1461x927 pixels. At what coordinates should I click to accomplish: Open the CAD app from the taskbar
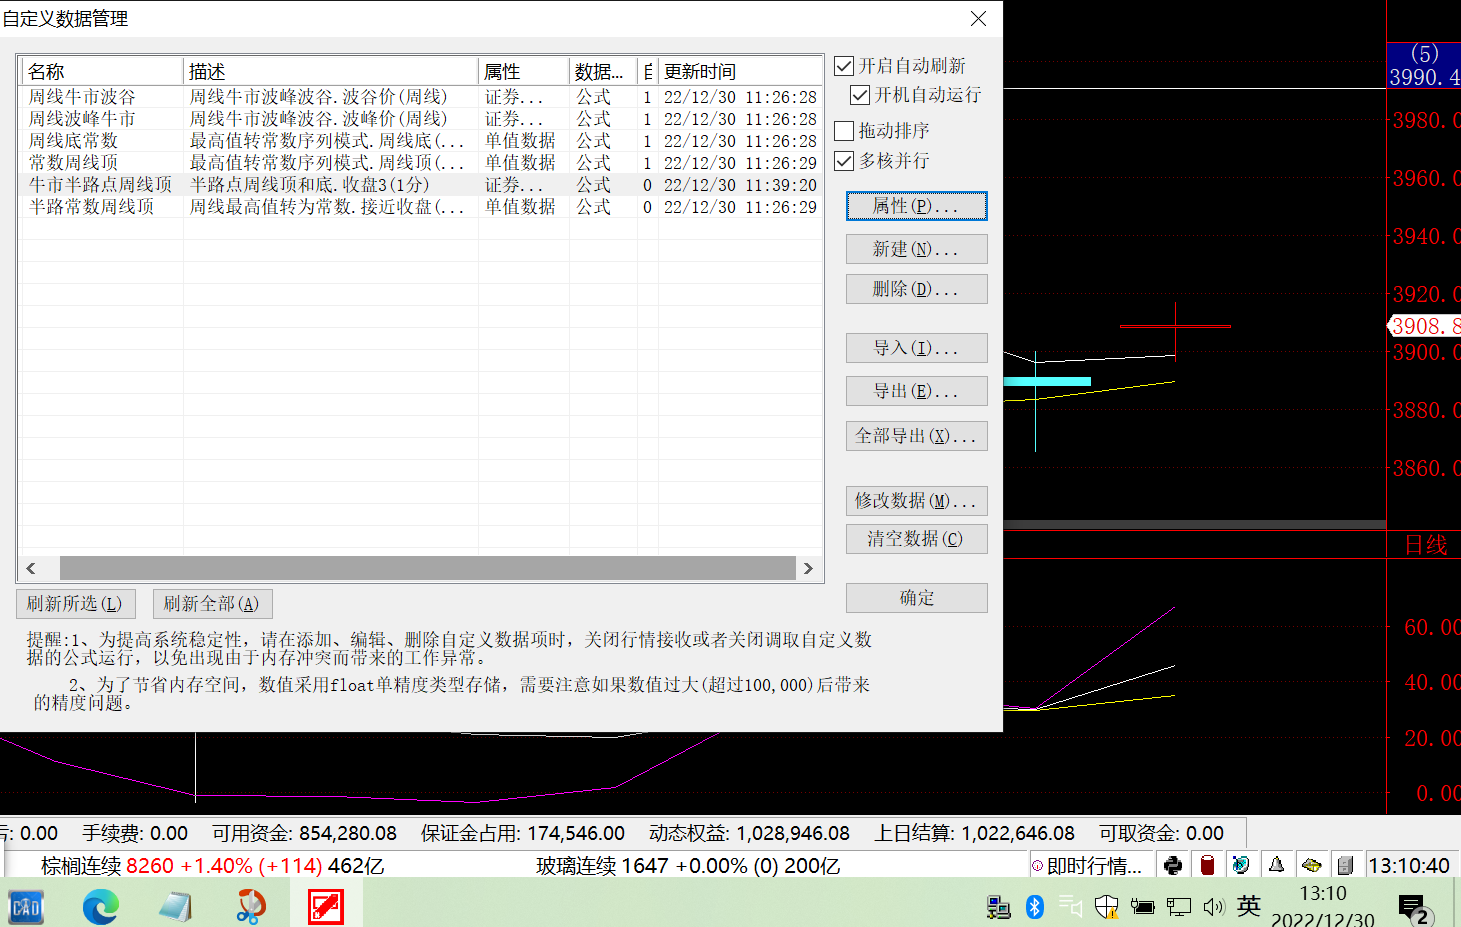26,907
